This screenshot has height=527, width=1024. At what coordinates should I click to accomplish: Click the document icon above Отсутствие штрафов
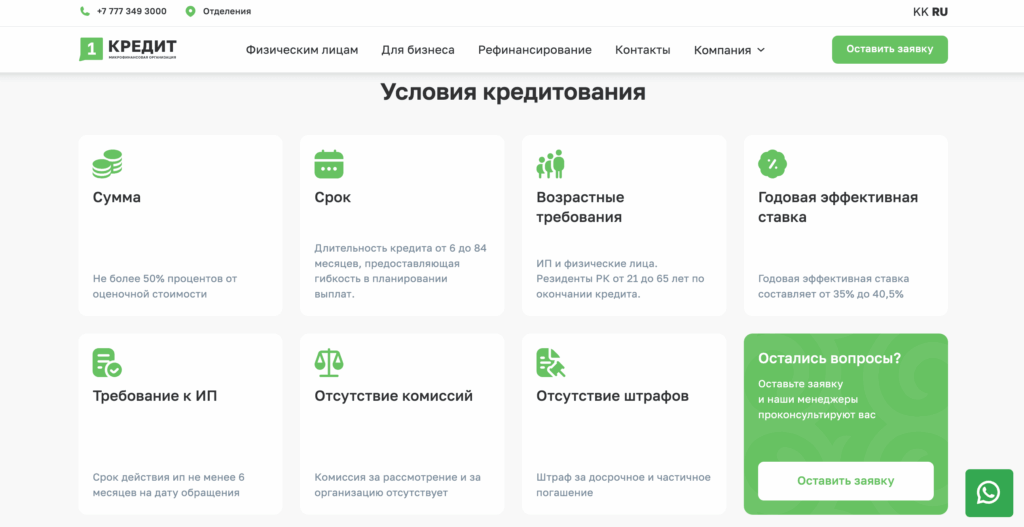click(x=551, y=362)
